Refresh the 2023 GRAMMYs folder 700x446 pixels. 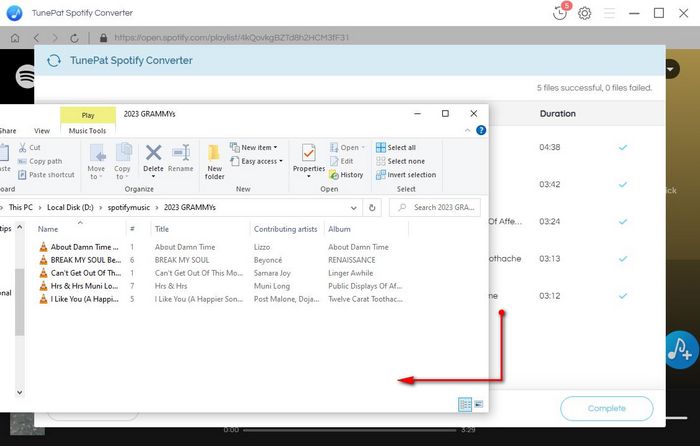372,208
